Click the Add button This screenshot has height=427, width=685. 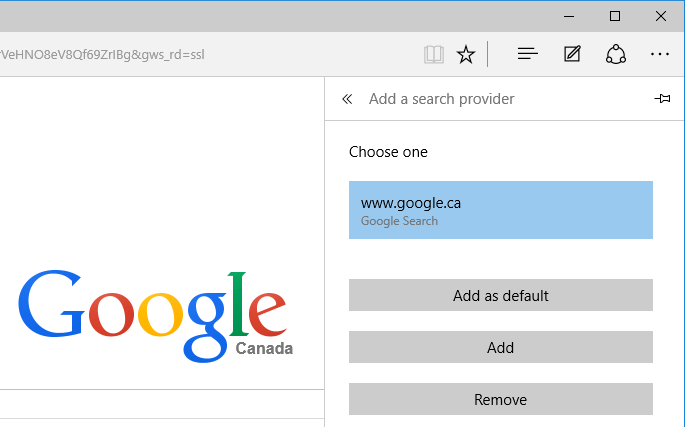click(x=501, y=347)
